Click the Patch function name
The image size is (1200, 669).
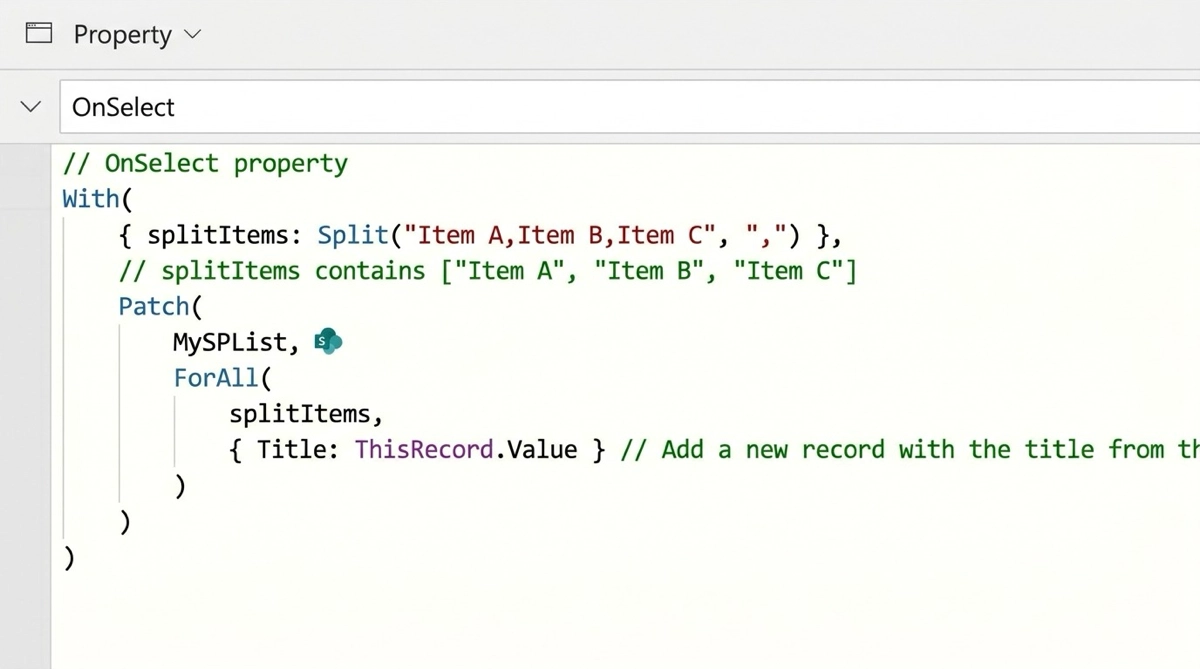(x=153, y=306)
